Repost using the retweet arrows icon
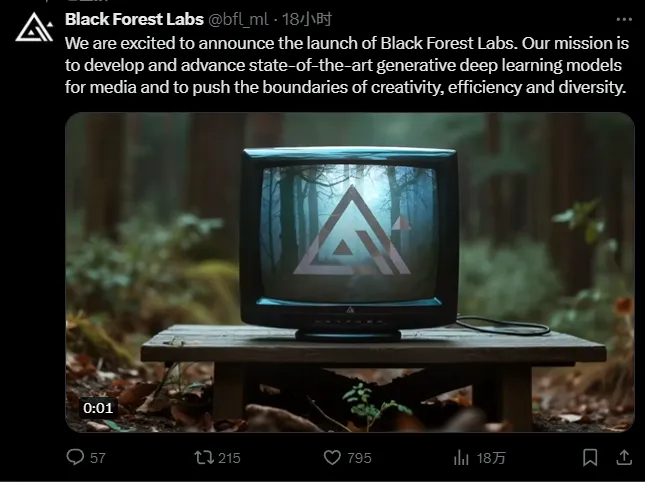Viewport: 645px width, 482px height. (x=204, y=457)
